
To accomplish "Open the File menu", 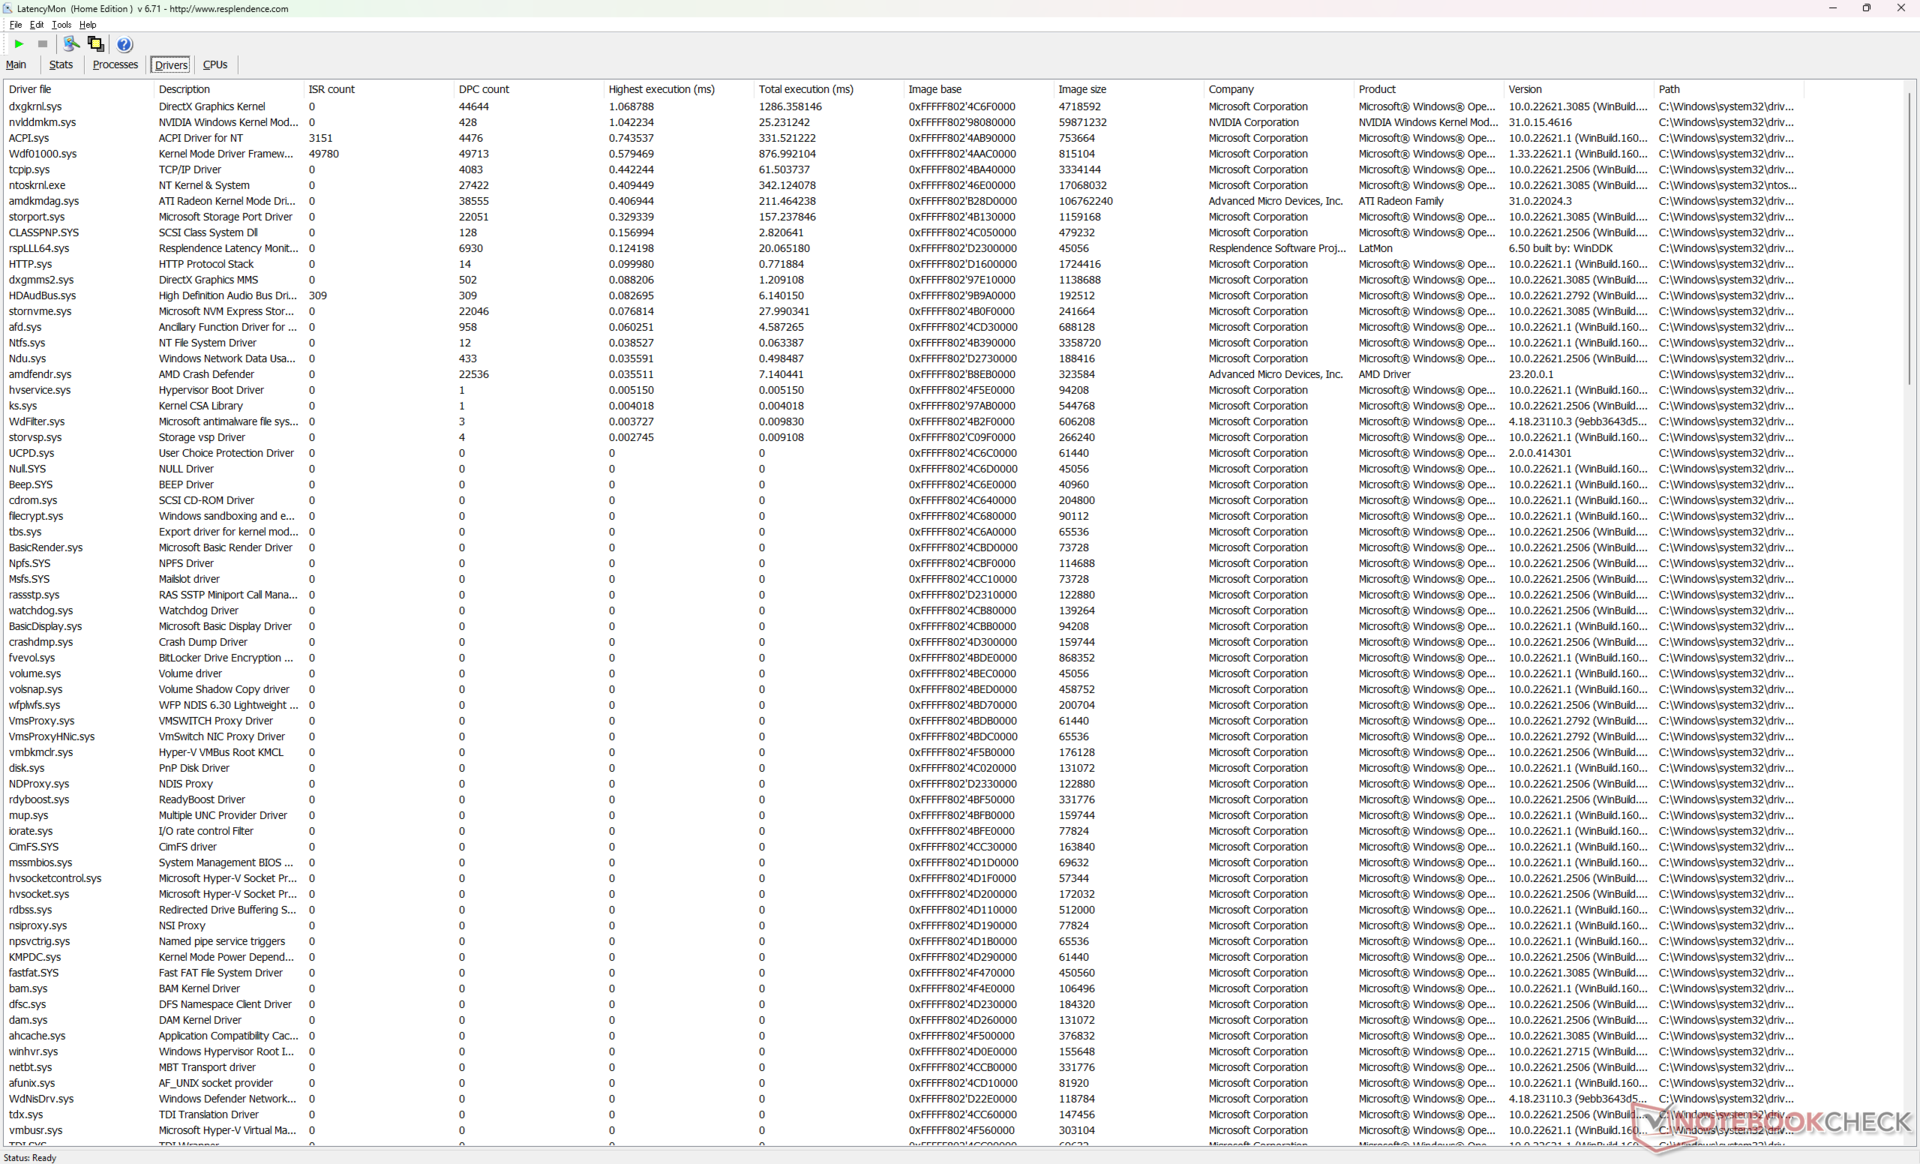I will pos(15,25).
